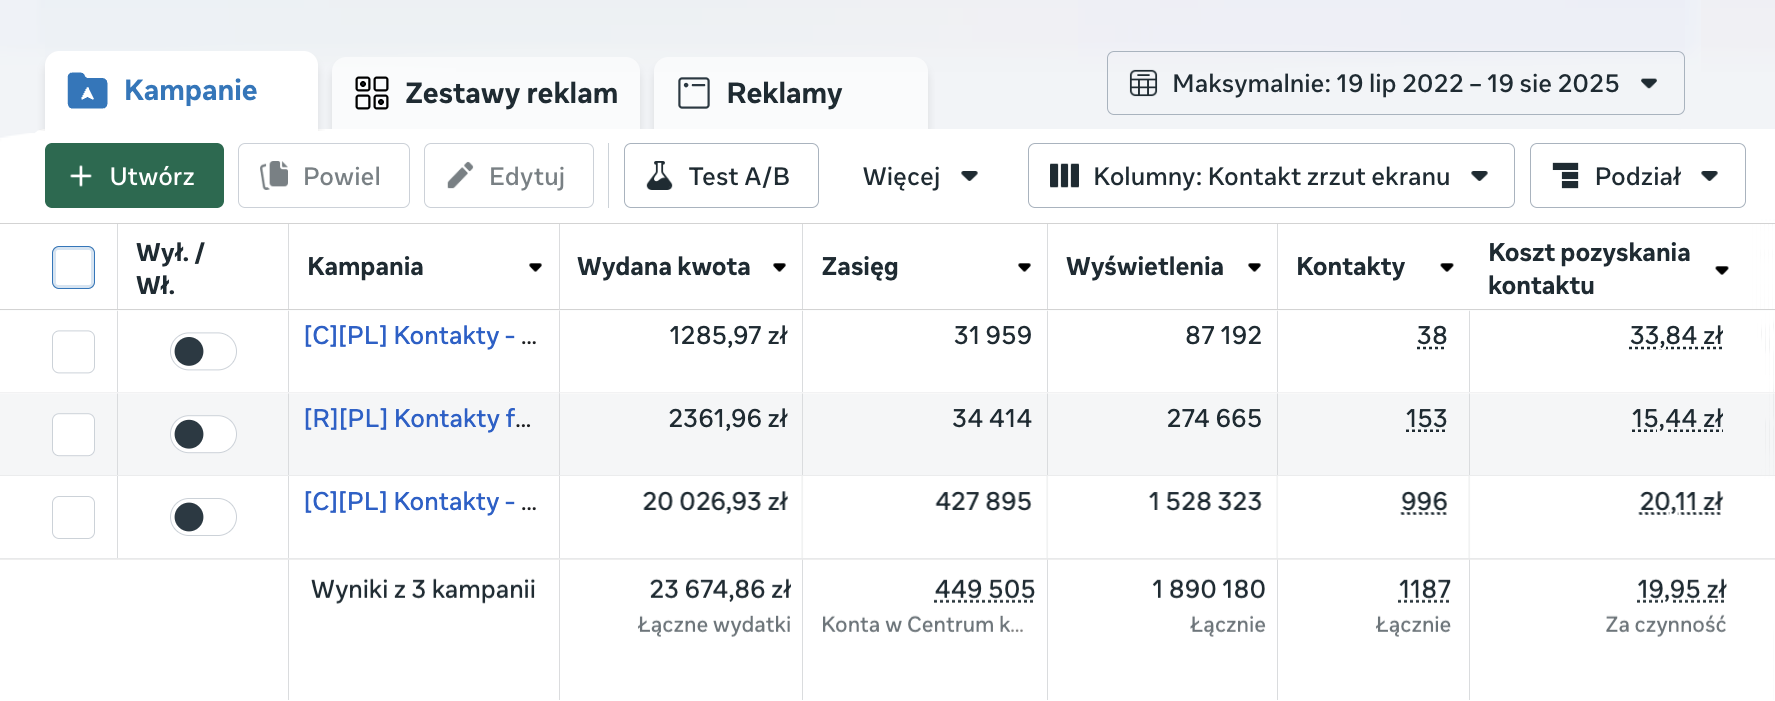Click the flask icon for Test A/B
The image size is (1775, 701).
659,176
